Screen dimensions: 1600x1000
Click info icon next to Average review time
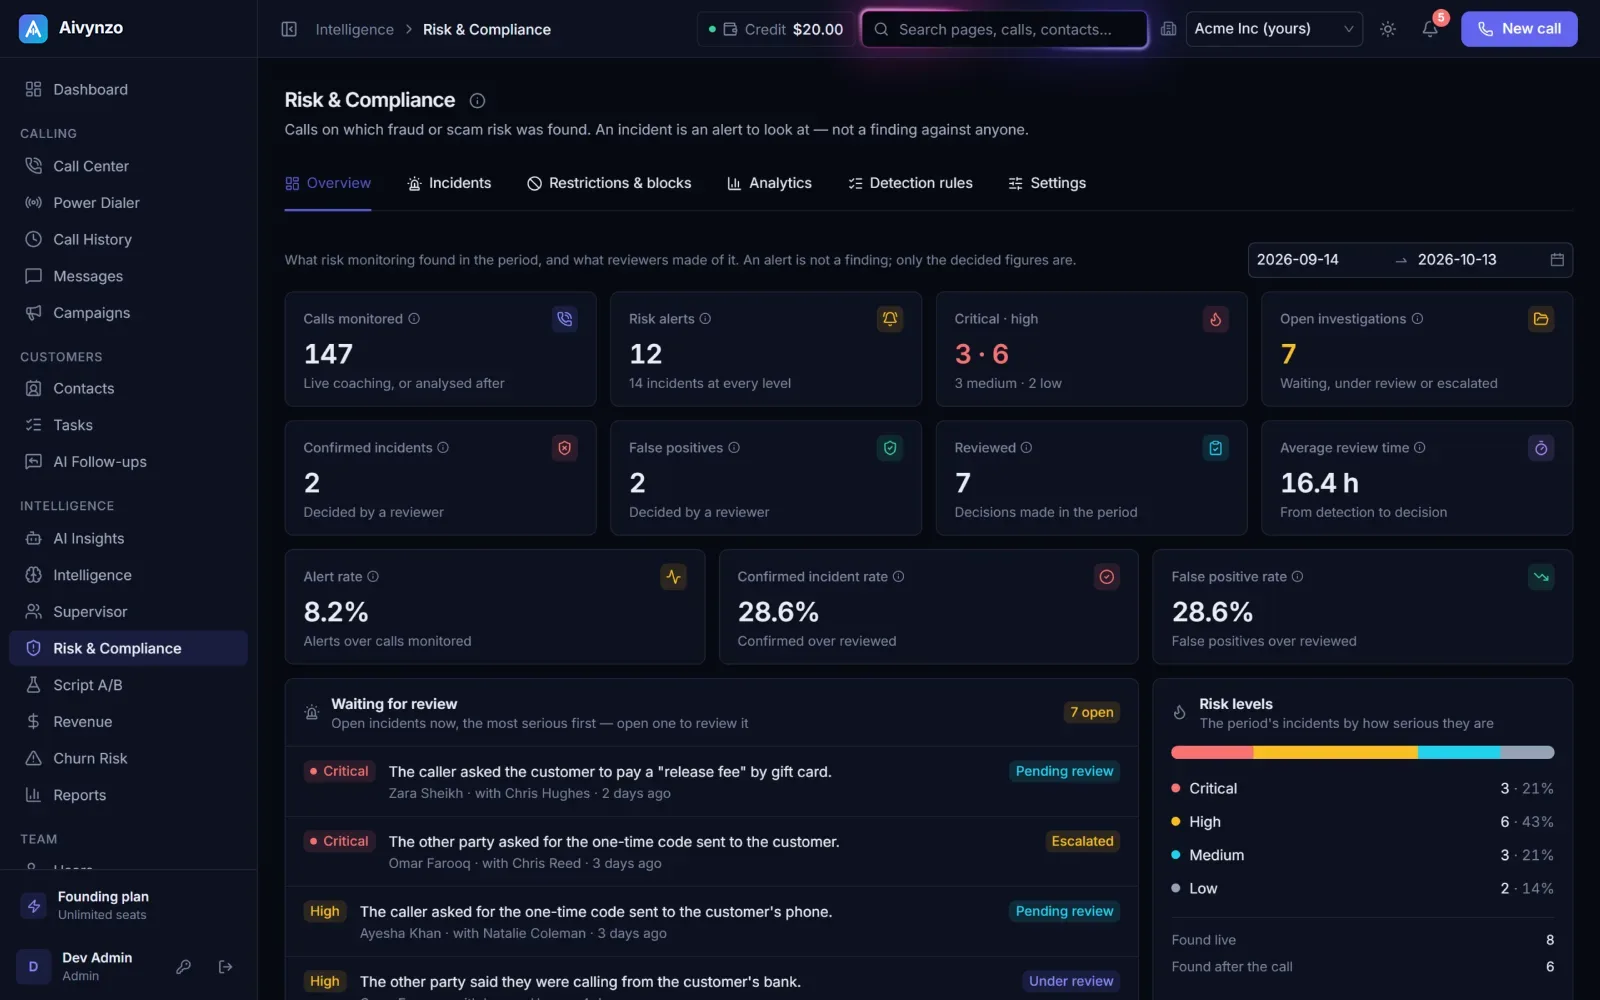1419,448
